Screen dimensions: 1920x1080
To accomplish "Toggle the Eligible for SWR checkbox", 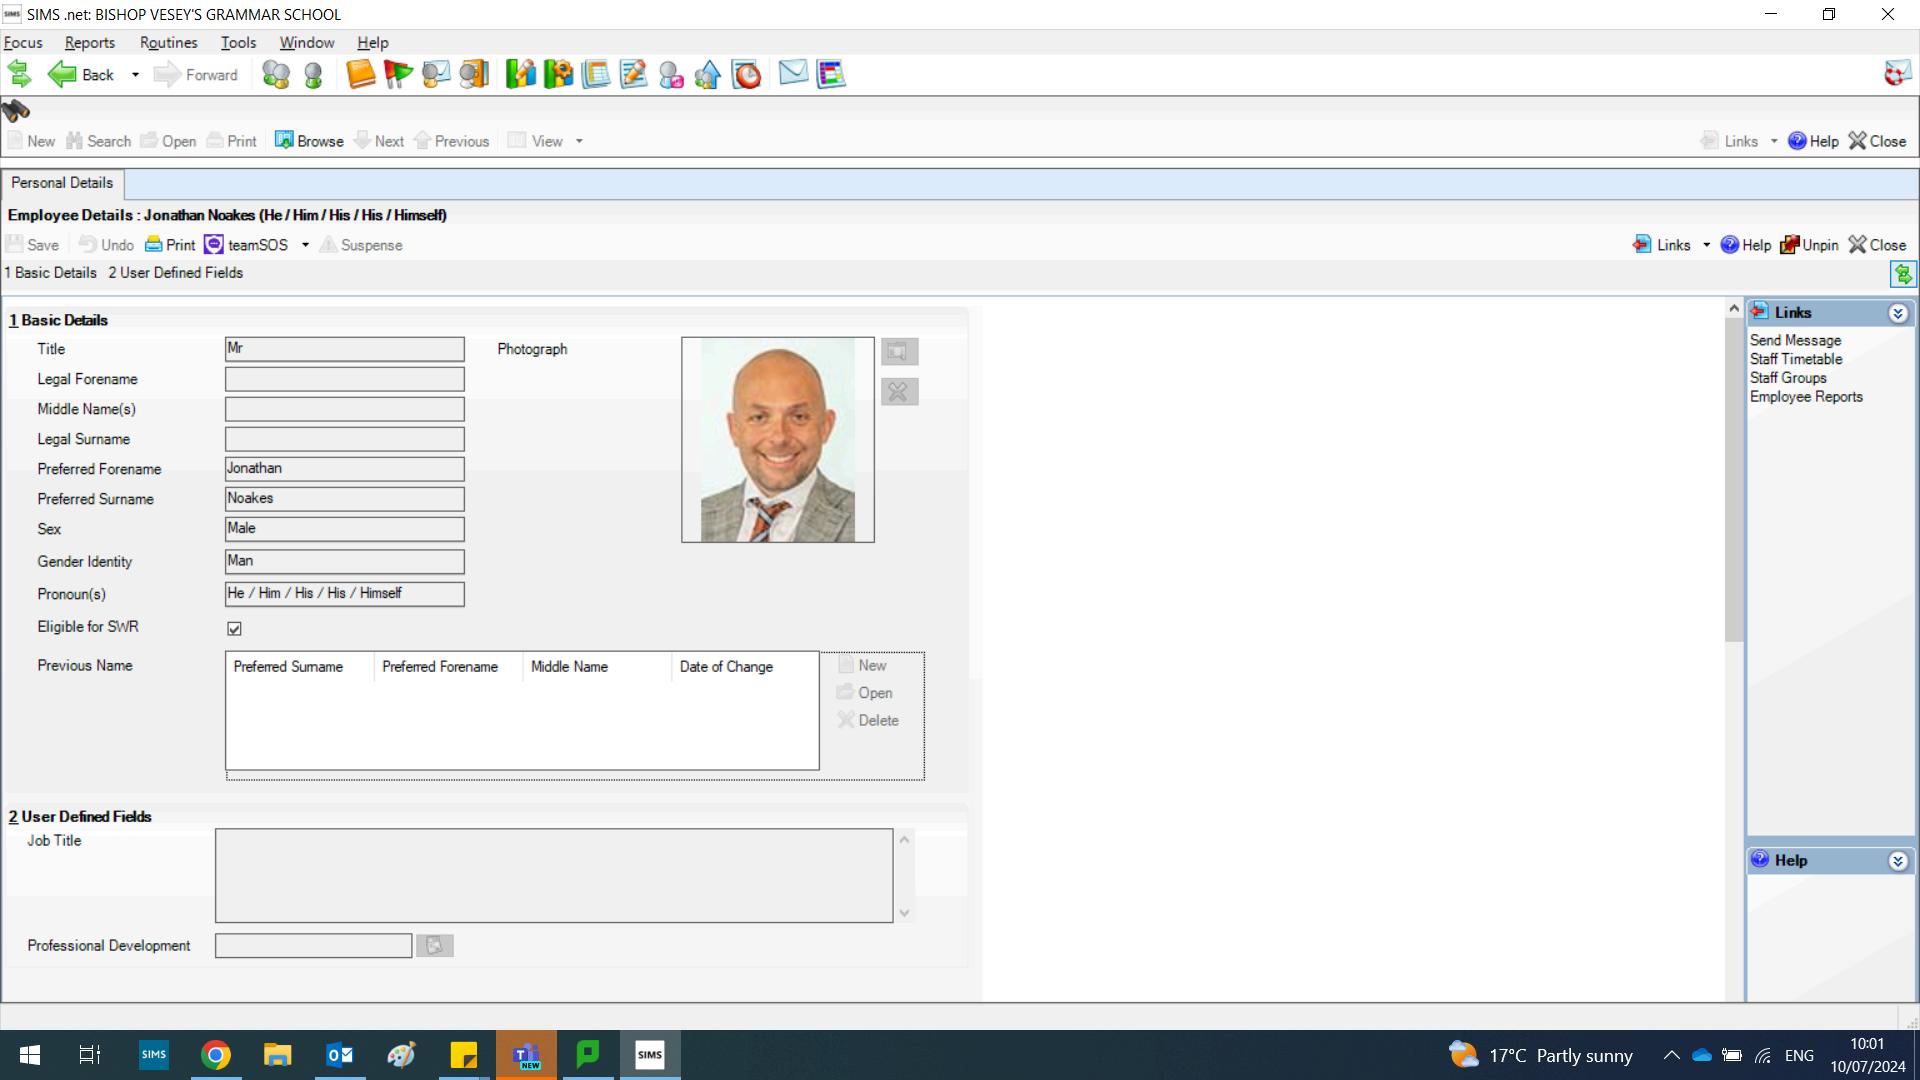I will (234, 628).
